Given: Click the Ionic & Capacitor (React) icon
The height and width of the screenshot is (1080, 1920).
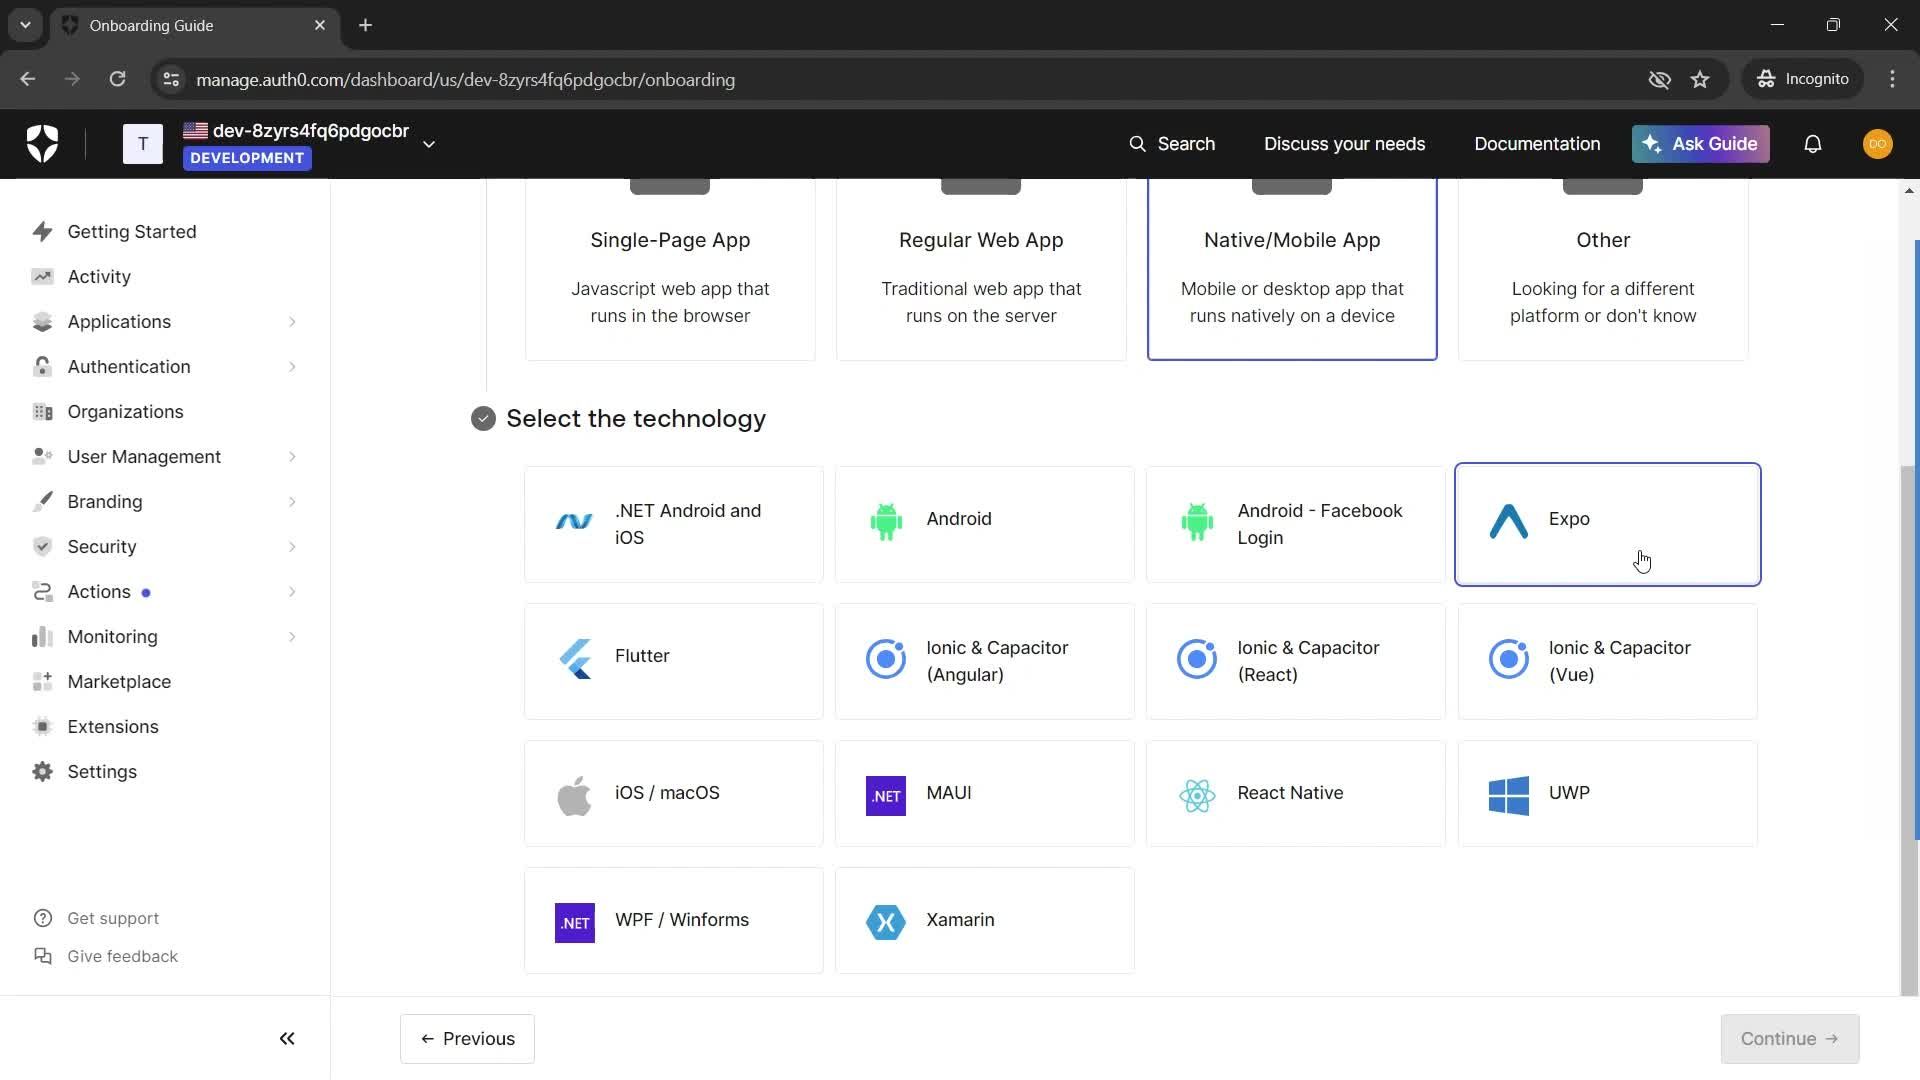Looking at the screenshot, I should coord(1197,660).
